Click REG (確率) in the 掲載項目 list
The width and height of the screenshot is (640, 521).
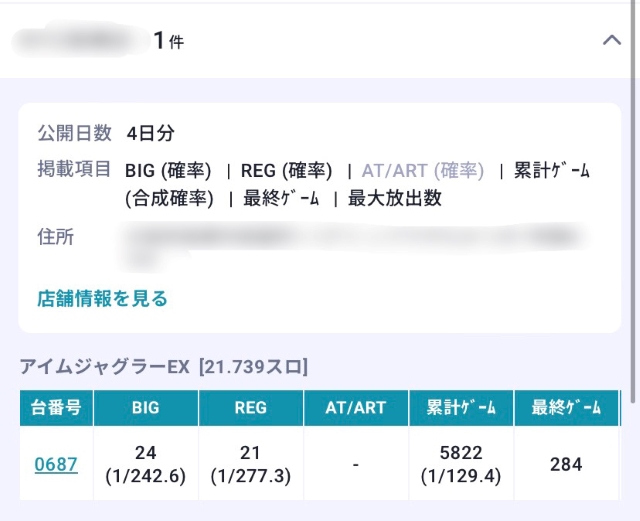pos(286,170)
